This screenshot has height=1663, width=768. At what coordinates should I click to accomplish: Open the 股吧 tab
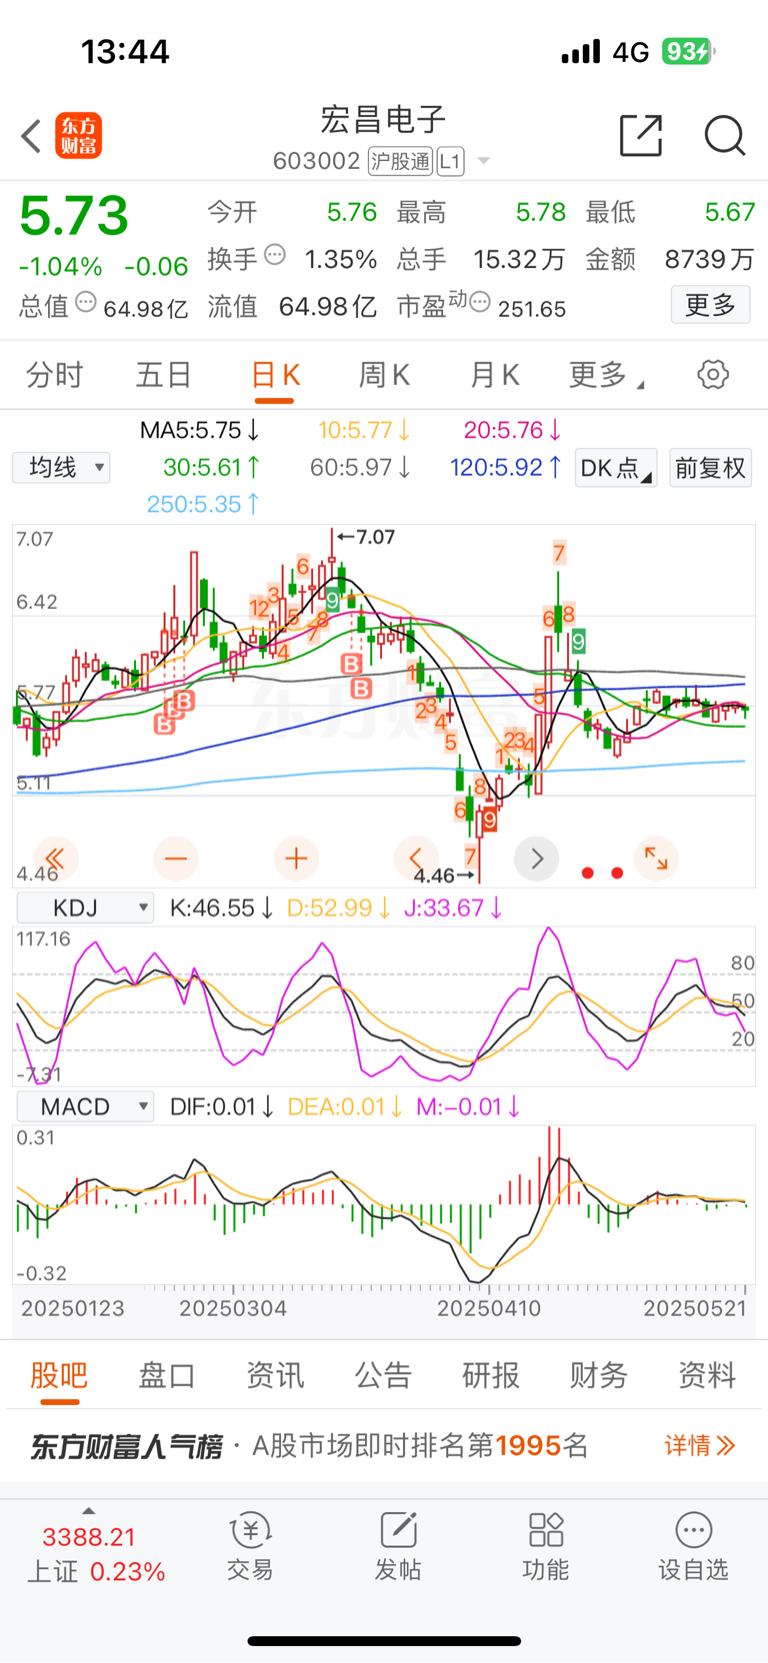pos(59,1375)
